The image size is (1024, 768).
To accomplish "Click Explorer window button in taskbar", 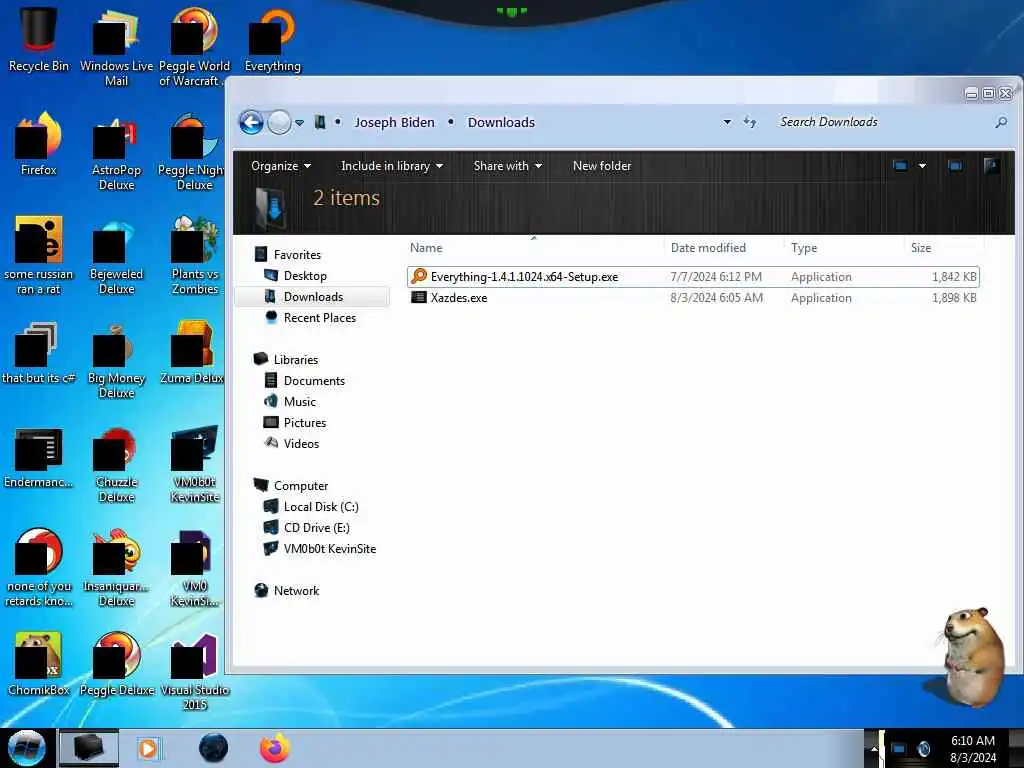I will pyautogui.click(x=89, y=748).
